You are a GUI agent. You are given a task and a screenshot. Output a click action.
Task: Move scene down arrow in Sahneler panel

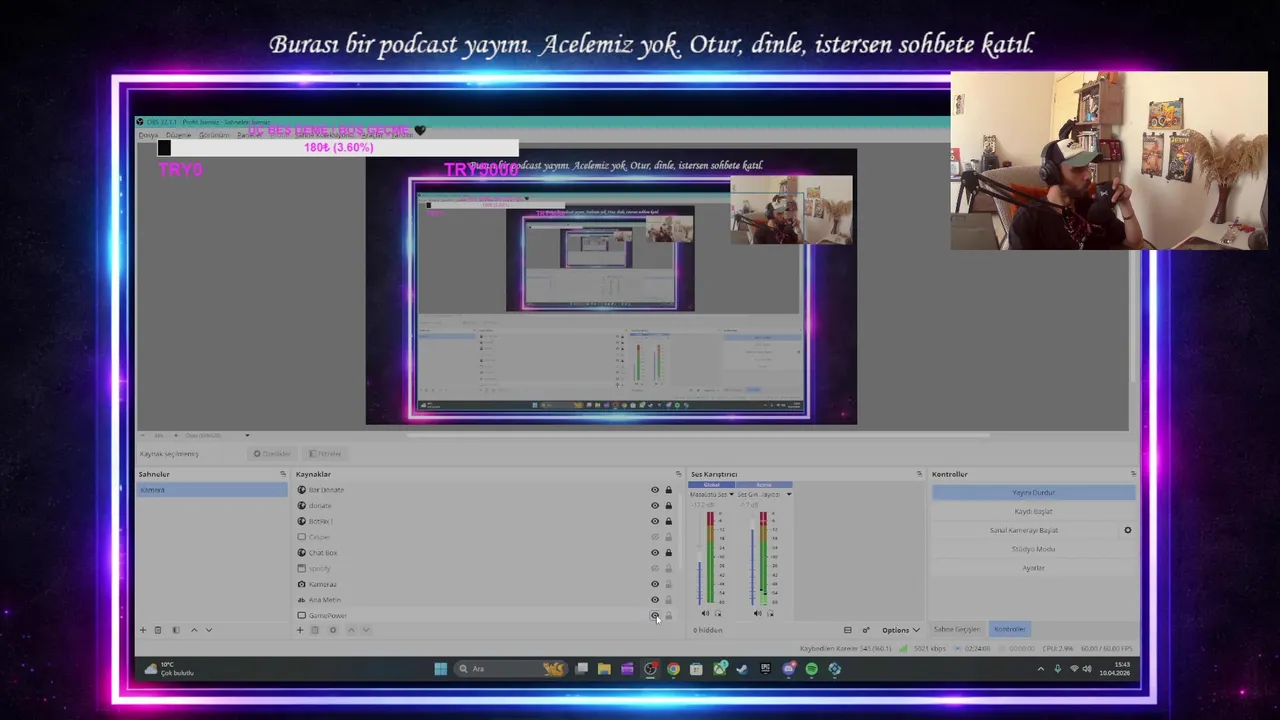tap(208, 630)
